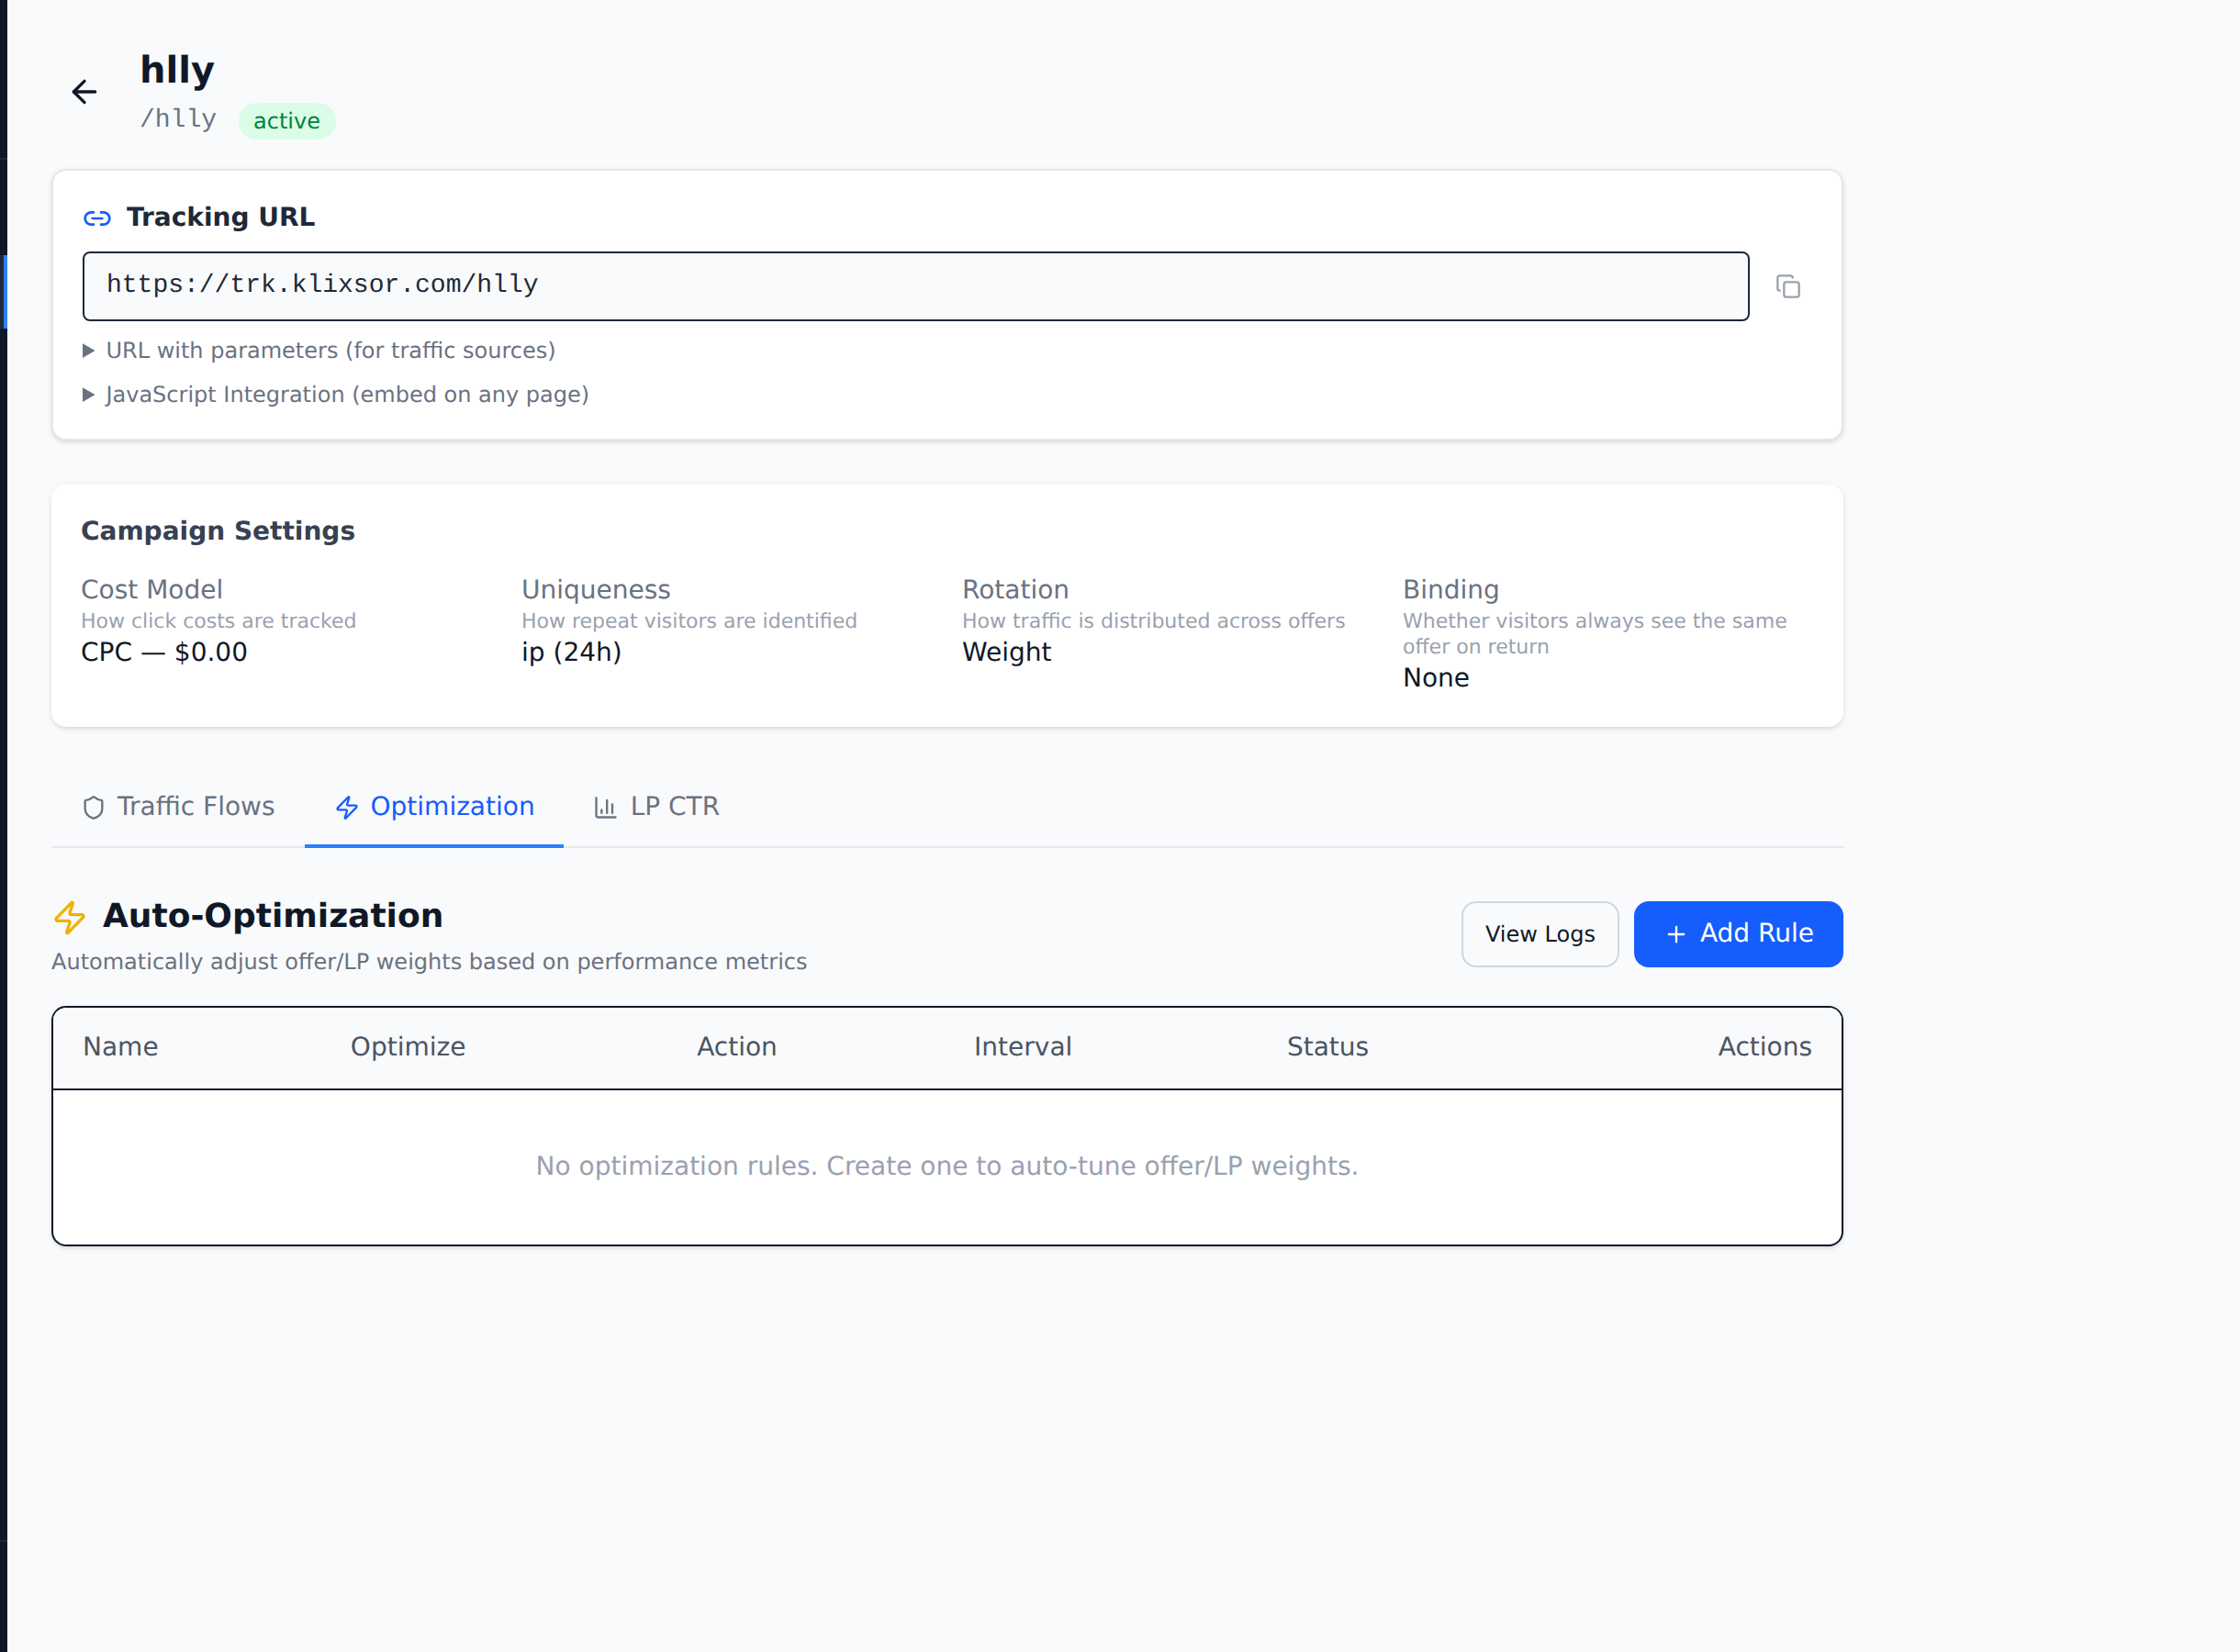Switch to the LP CTR tab
Screen dimensions: 2240x1652
[x=674, y=806]
